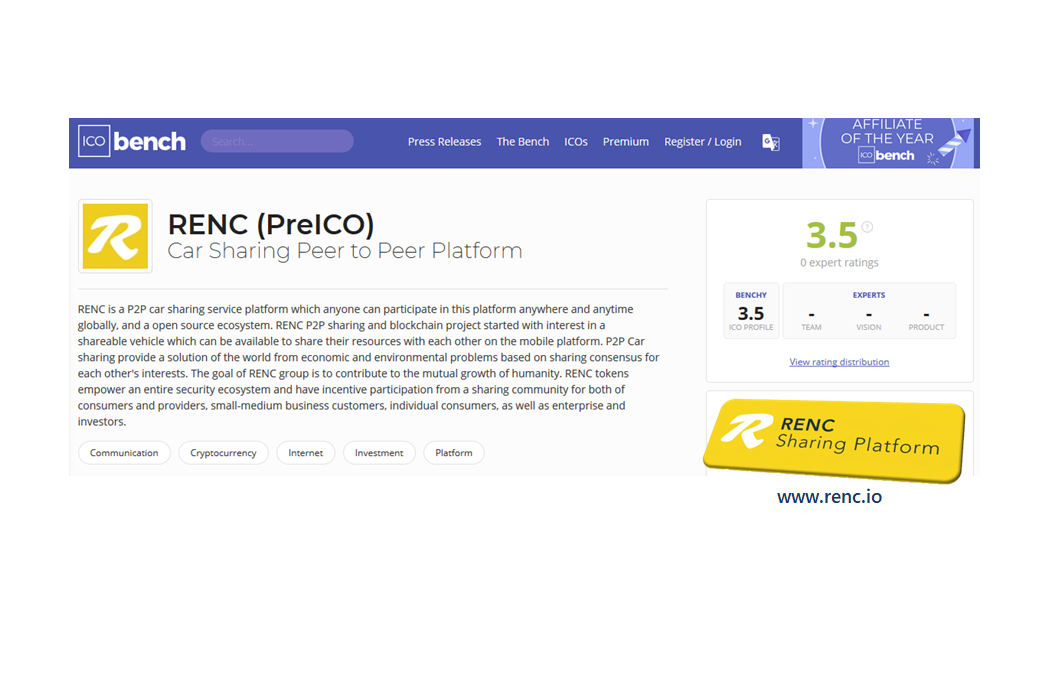Click the RENC yellow R logo

[x=115, y=236]
